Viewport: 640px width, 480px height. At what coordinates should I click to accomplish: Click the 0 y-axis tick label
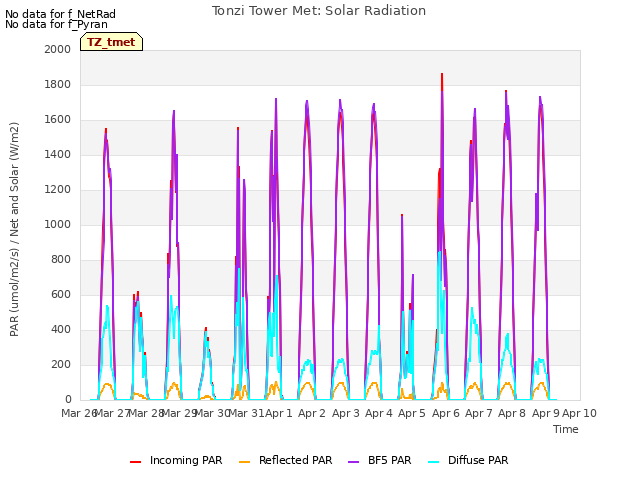[68, 399]
